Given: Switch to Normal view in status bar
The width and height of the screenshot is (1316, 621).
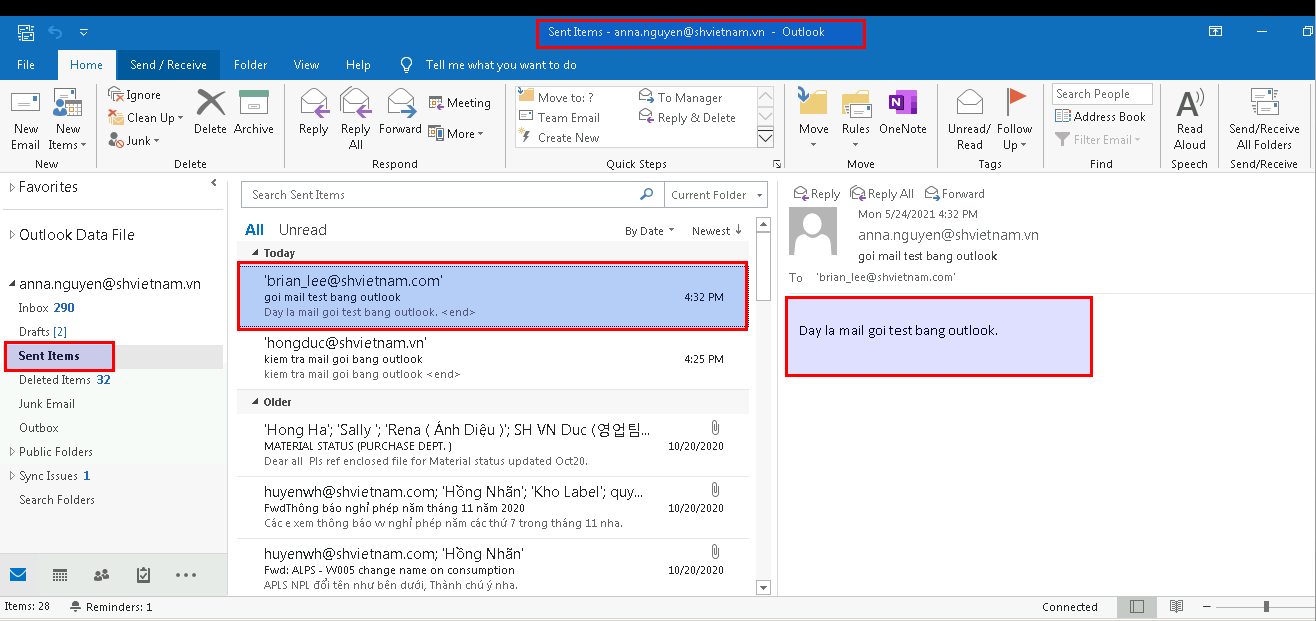Looking at the screenshot, I should point(1137,606).
